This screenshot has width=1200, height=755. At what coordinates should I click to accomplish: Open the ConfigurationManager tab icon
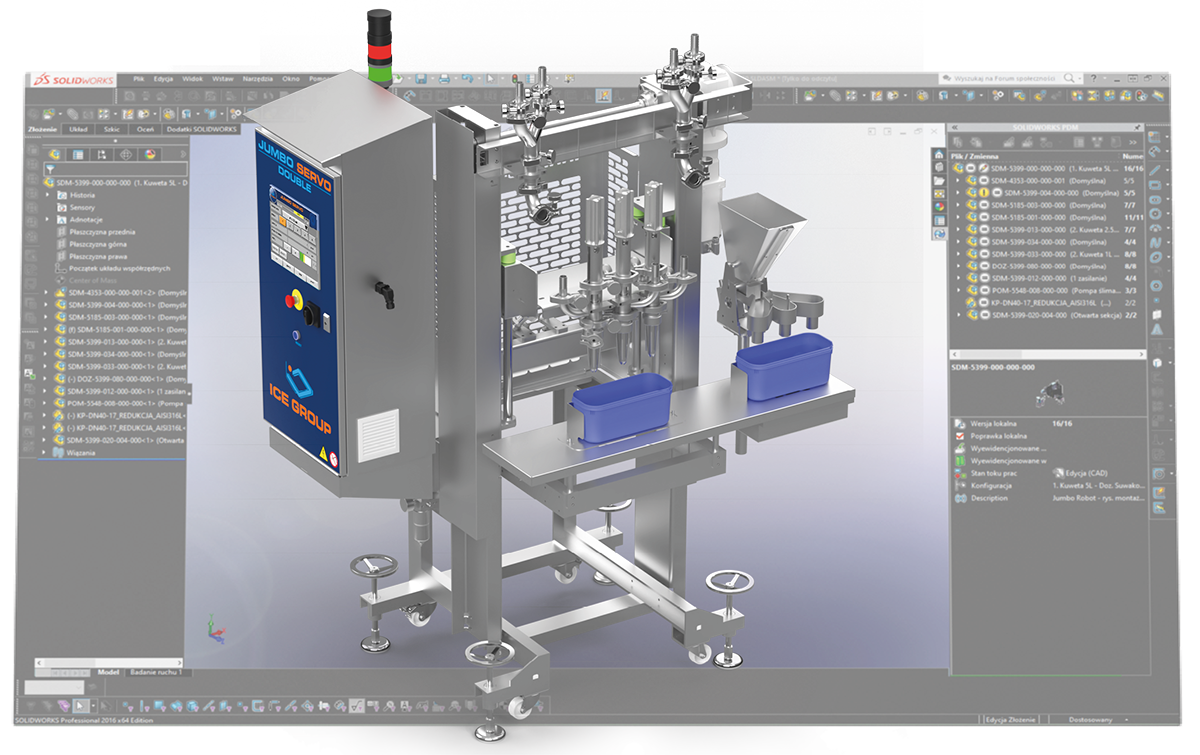tap(101, 155)
